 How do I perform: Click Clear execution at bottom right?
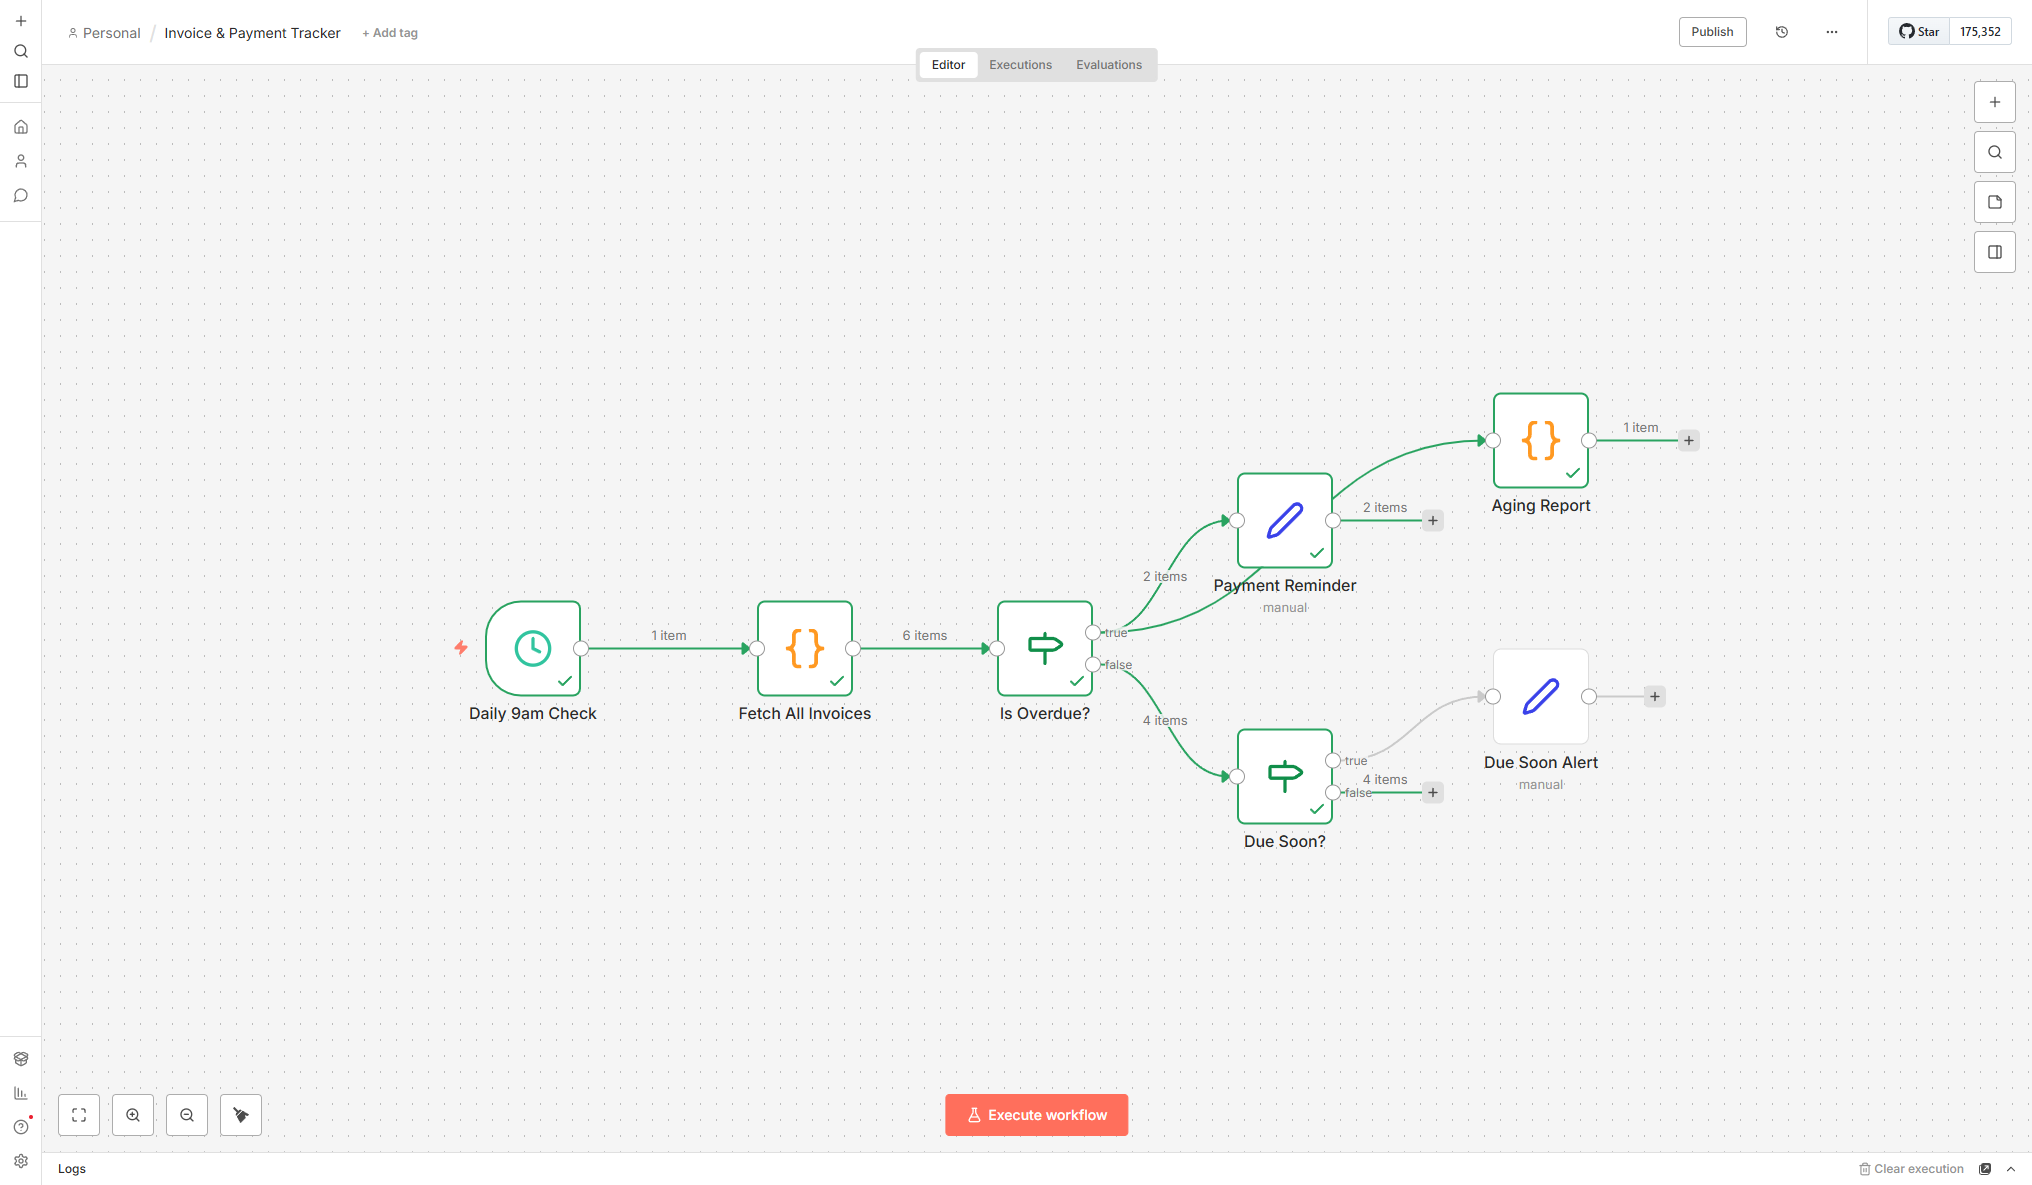click(1913, 1168)
